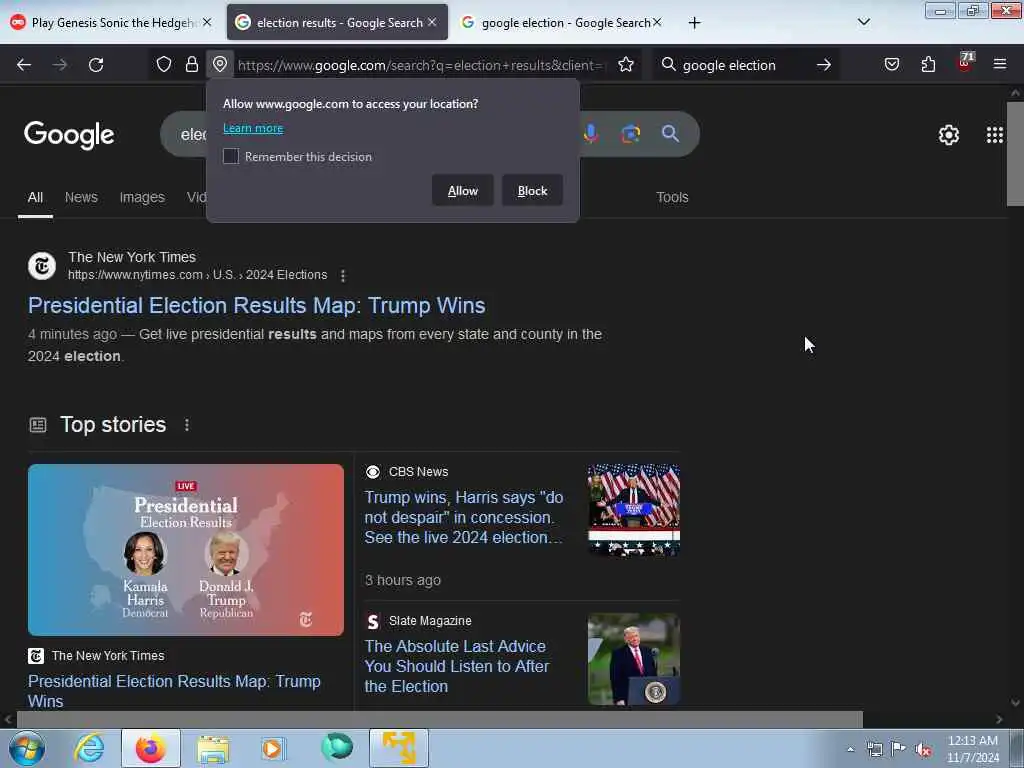Open Slate's Absolute Last Advice story

(x=456, y=666)
